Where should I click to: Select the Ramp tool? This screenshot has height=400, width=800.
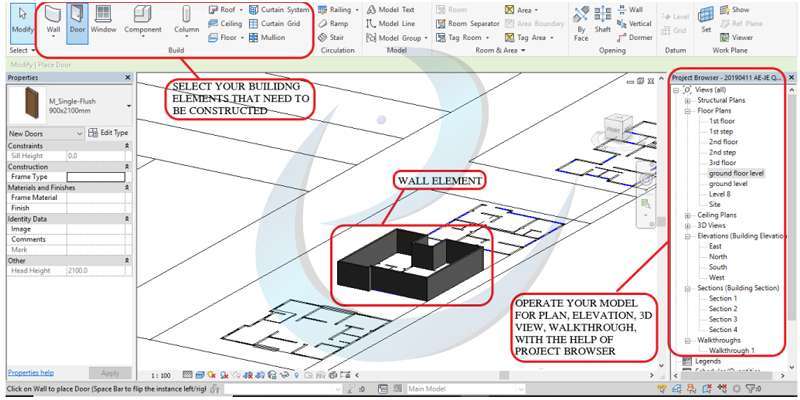pyautogui.click(x=333, y=23)
